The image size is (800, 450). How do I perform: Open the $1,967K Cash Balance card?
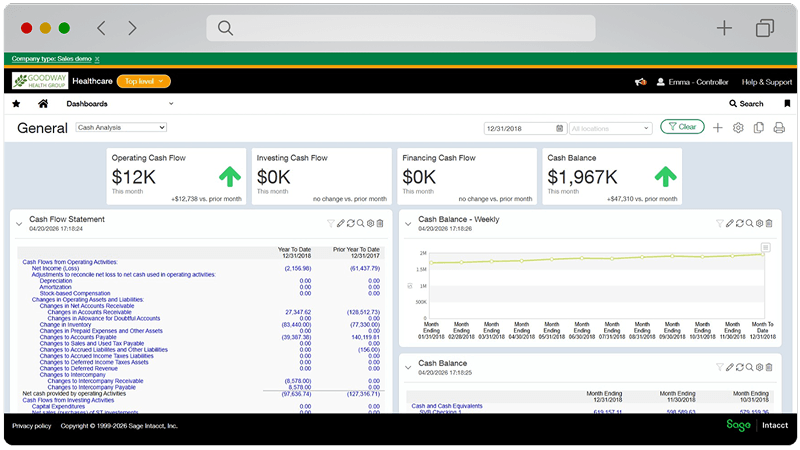(x=612, y=177)
